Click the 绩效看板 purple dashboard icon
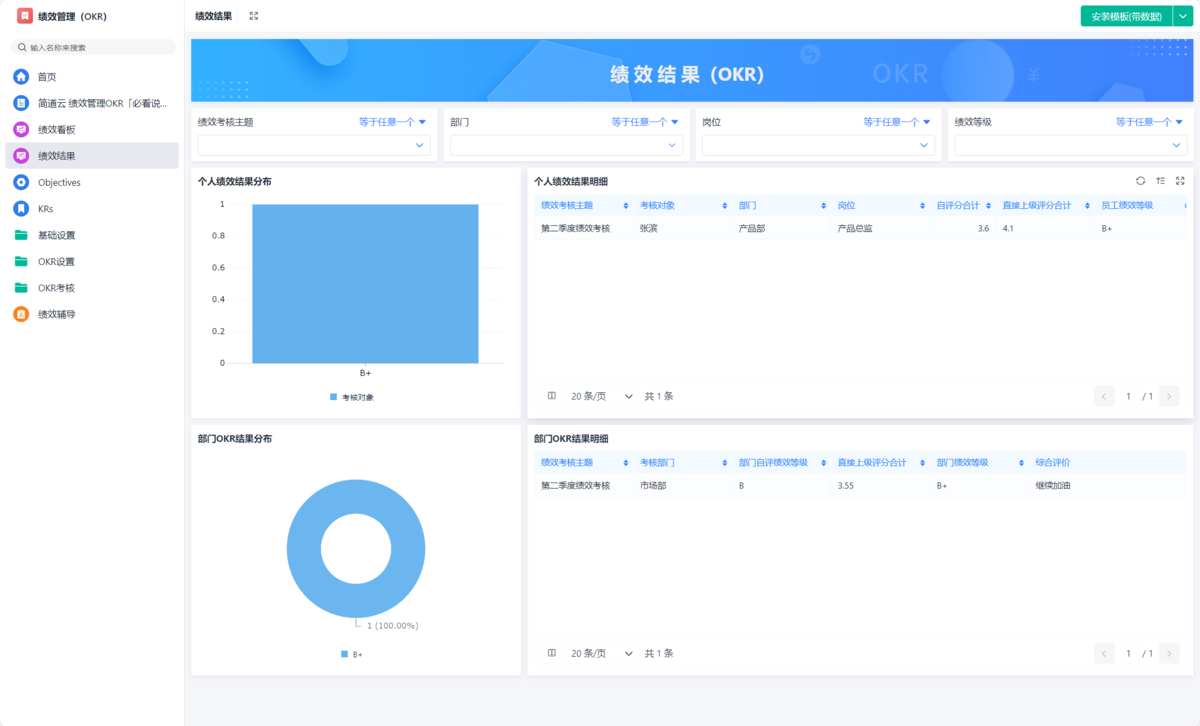The height and width of the screenshot is (726, 1200). [21, 129]
